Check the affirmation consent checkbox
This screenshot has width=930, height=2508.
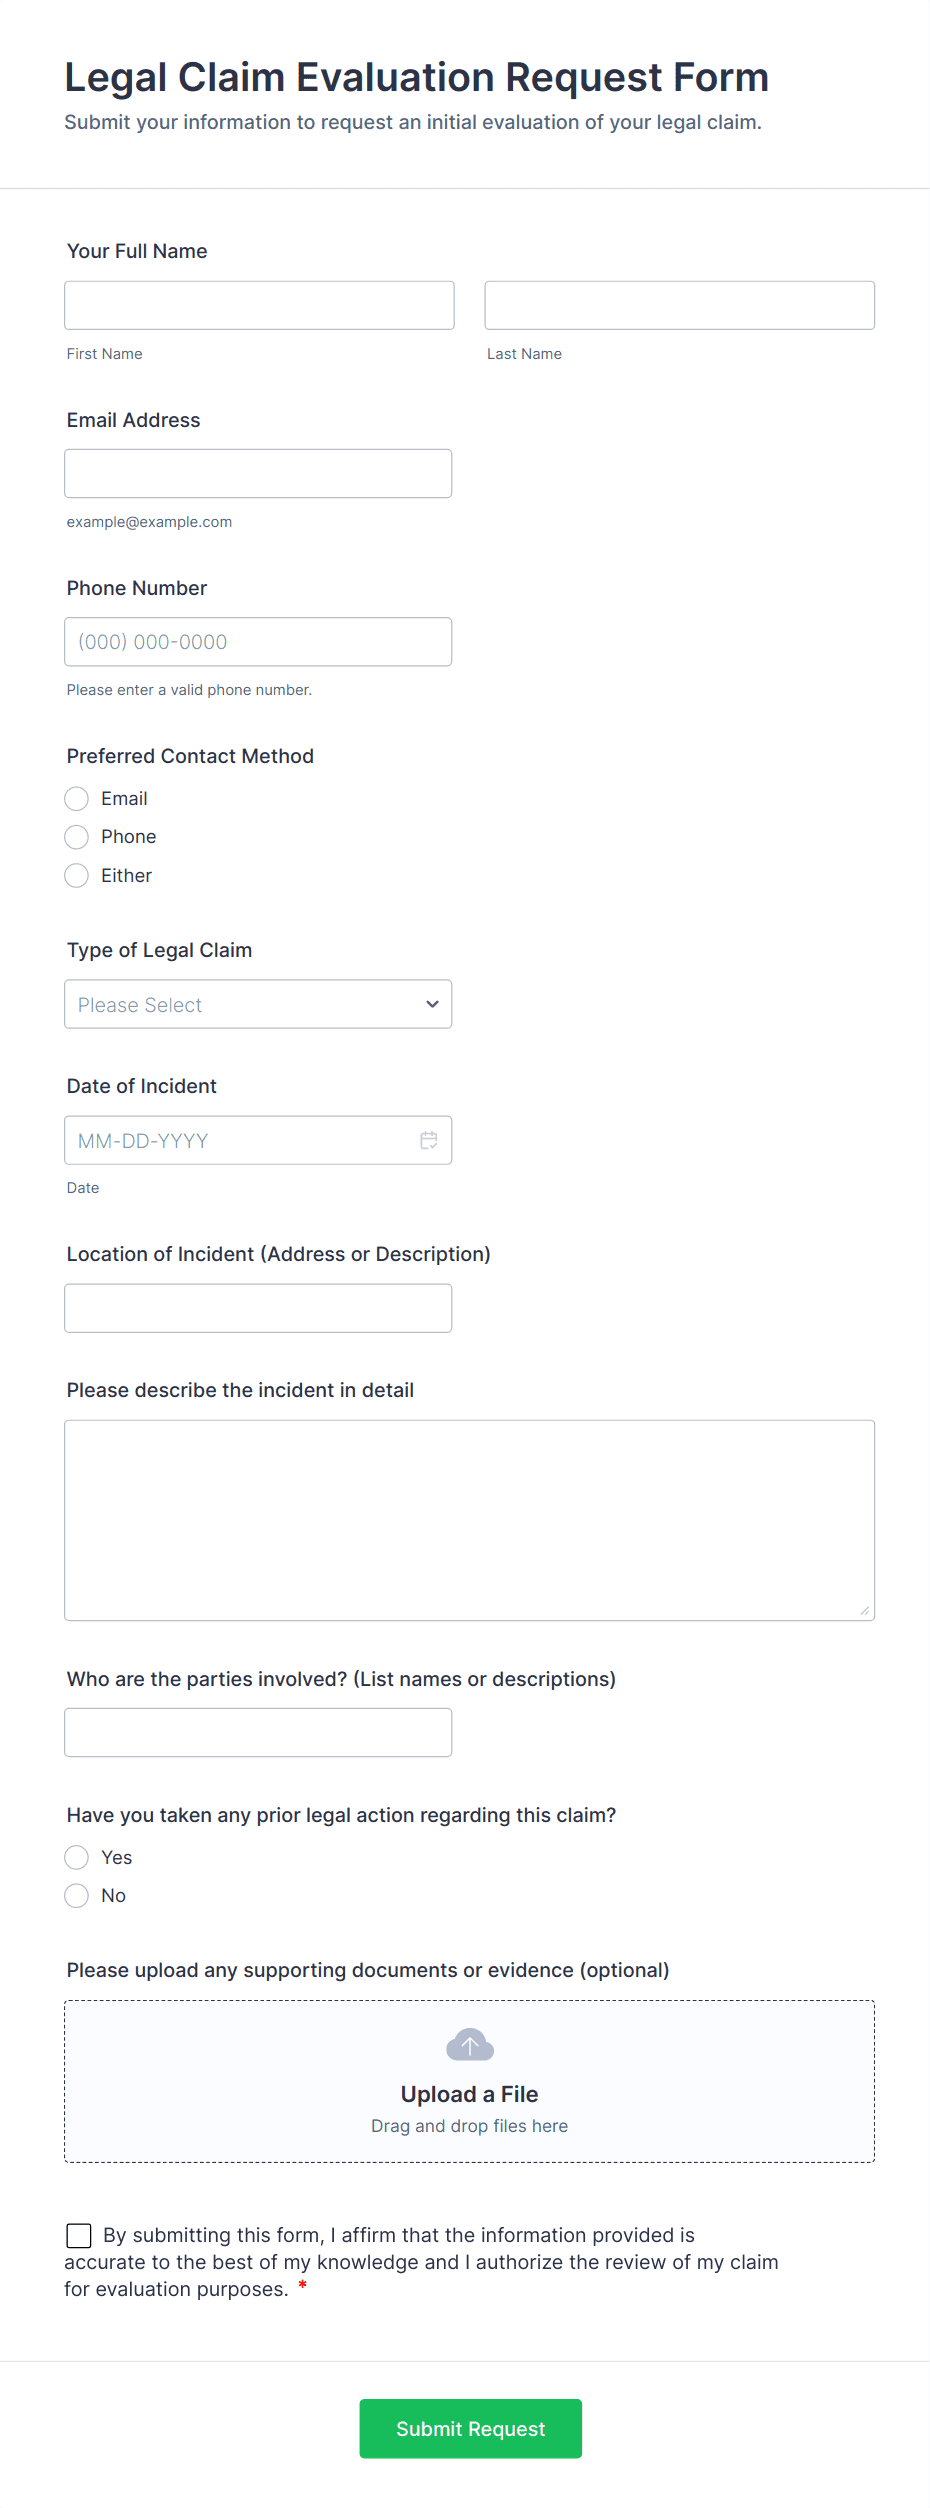coord(79,2236)
